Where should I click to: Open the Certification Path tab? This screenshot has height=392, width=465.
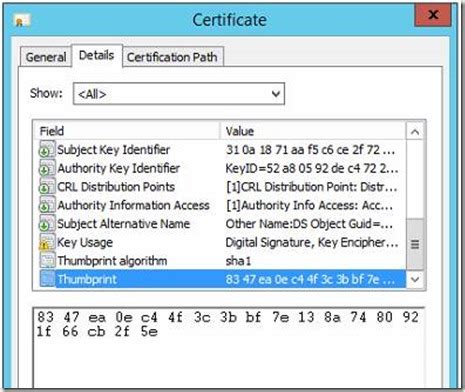pyautogui.click(x=172, y=57)
